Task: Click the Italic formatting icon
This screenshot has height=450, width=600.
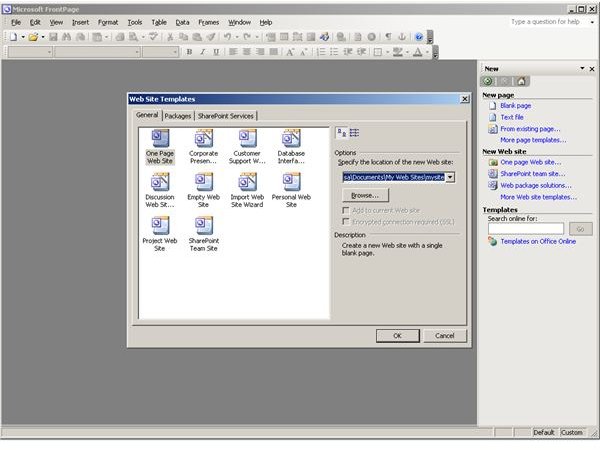Action: [202, 52]
